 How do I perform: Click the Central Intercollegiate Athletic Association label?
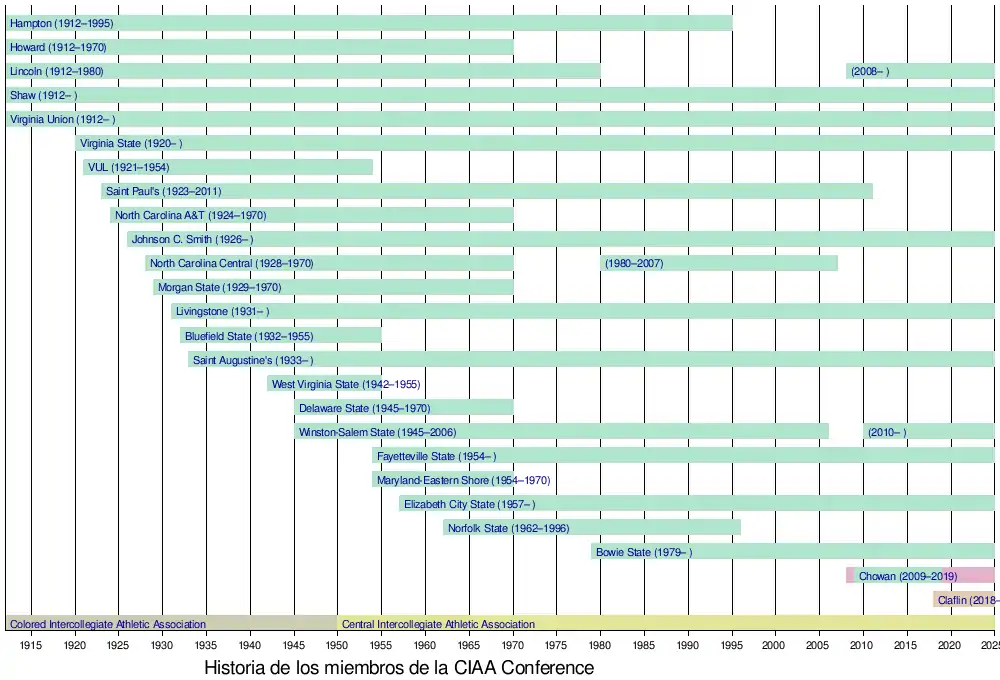point(438,624)
